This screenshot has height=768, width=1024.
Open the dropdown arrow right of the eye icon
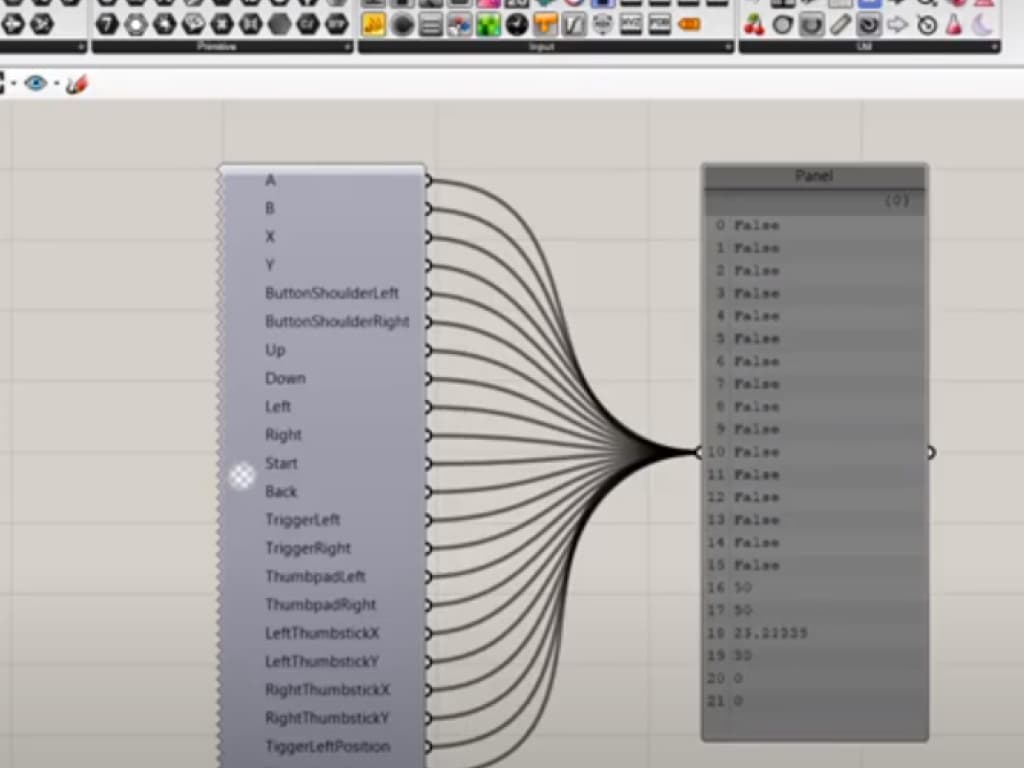(57, 84)
